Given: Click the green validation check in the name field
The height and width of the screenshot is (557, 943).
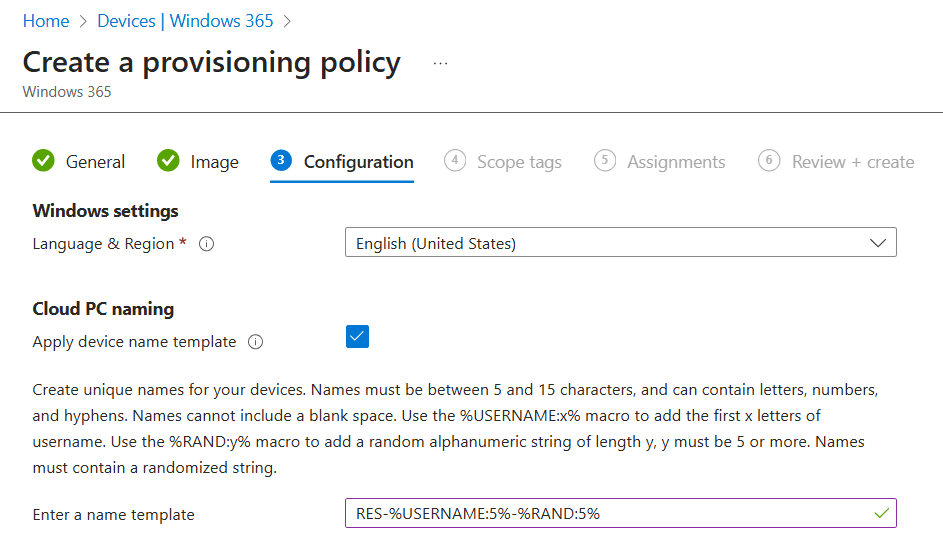Looking at the screenshot, I should 881,514.
